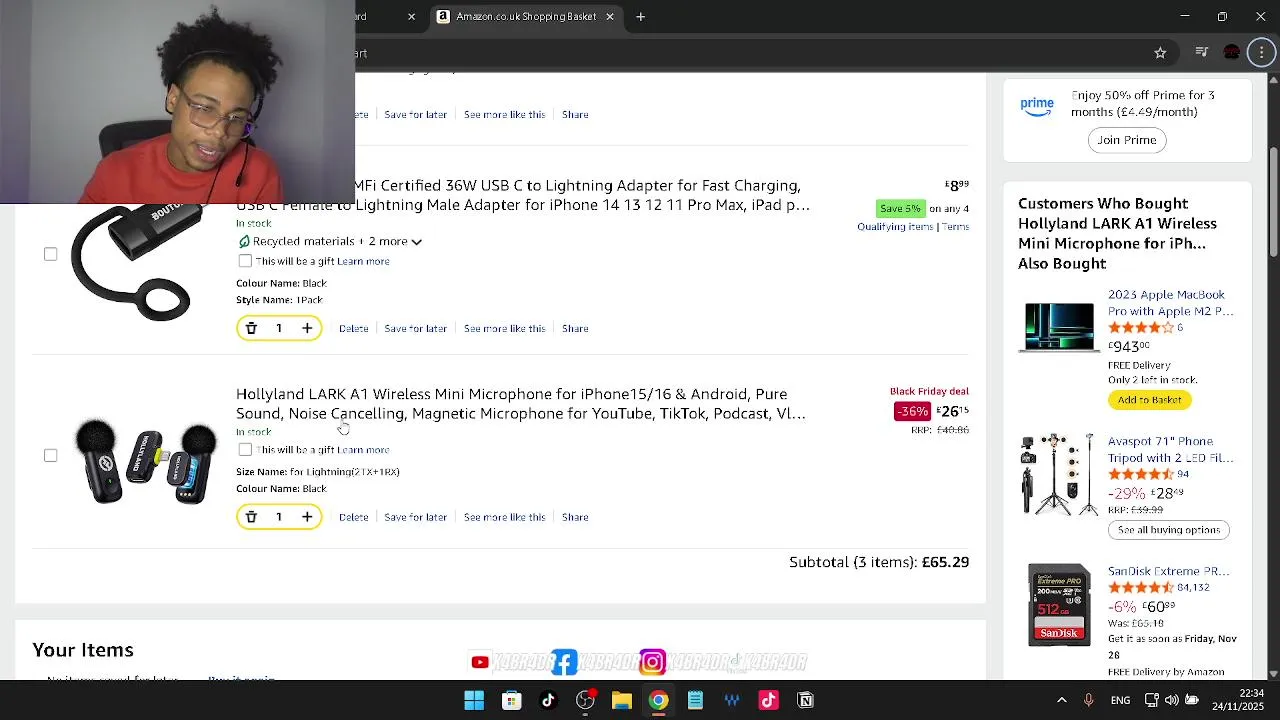1280x720 pixels.
Task: Save the Hollyland LARK A1 for later
Action: coord(415,517)
